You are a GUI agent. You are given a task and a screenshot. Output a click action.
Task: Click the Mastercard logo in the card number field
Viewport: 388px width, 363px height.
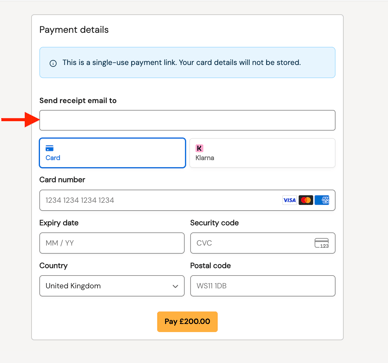click(306, 200)
